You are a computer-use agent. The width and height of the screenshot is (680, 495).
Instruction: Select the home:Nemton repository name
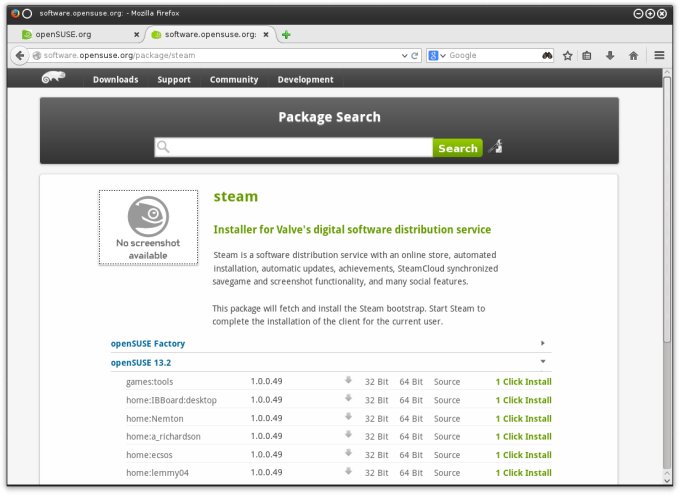(x=155, y=419)
